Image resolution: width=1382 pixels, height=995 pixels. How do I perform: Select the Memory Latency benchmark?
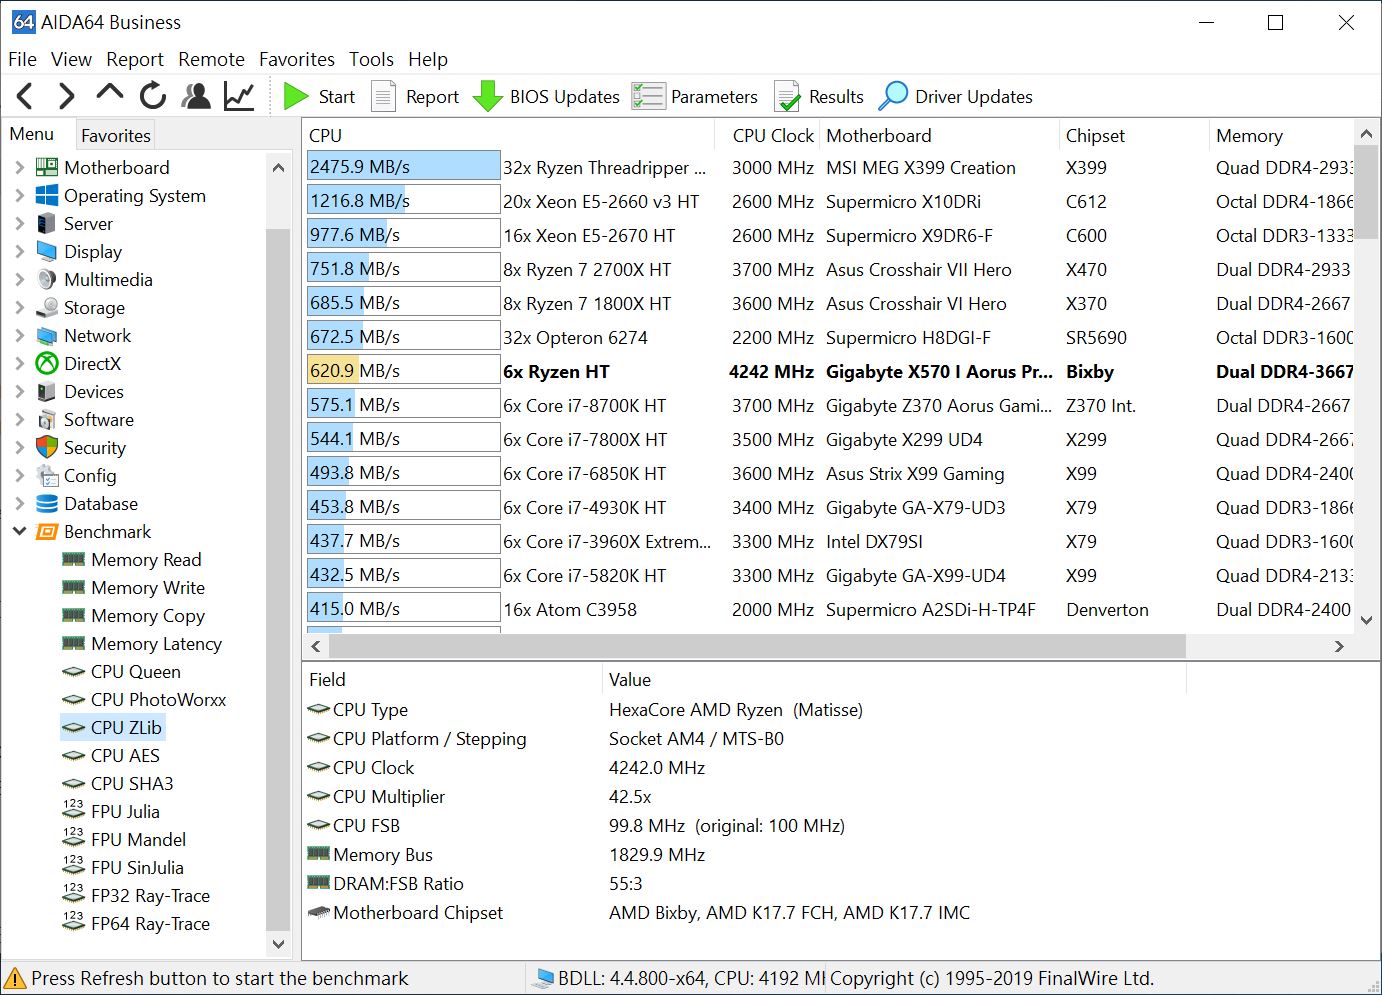(155, 643)
